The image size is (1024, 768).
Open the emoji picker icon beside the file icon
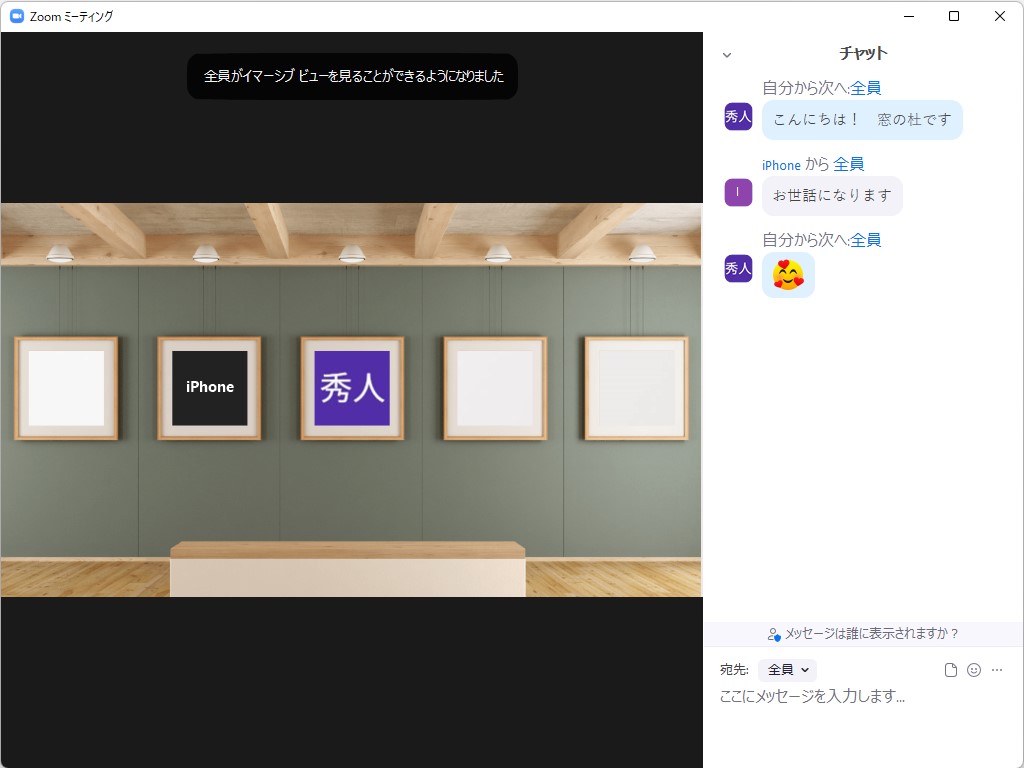973,670
